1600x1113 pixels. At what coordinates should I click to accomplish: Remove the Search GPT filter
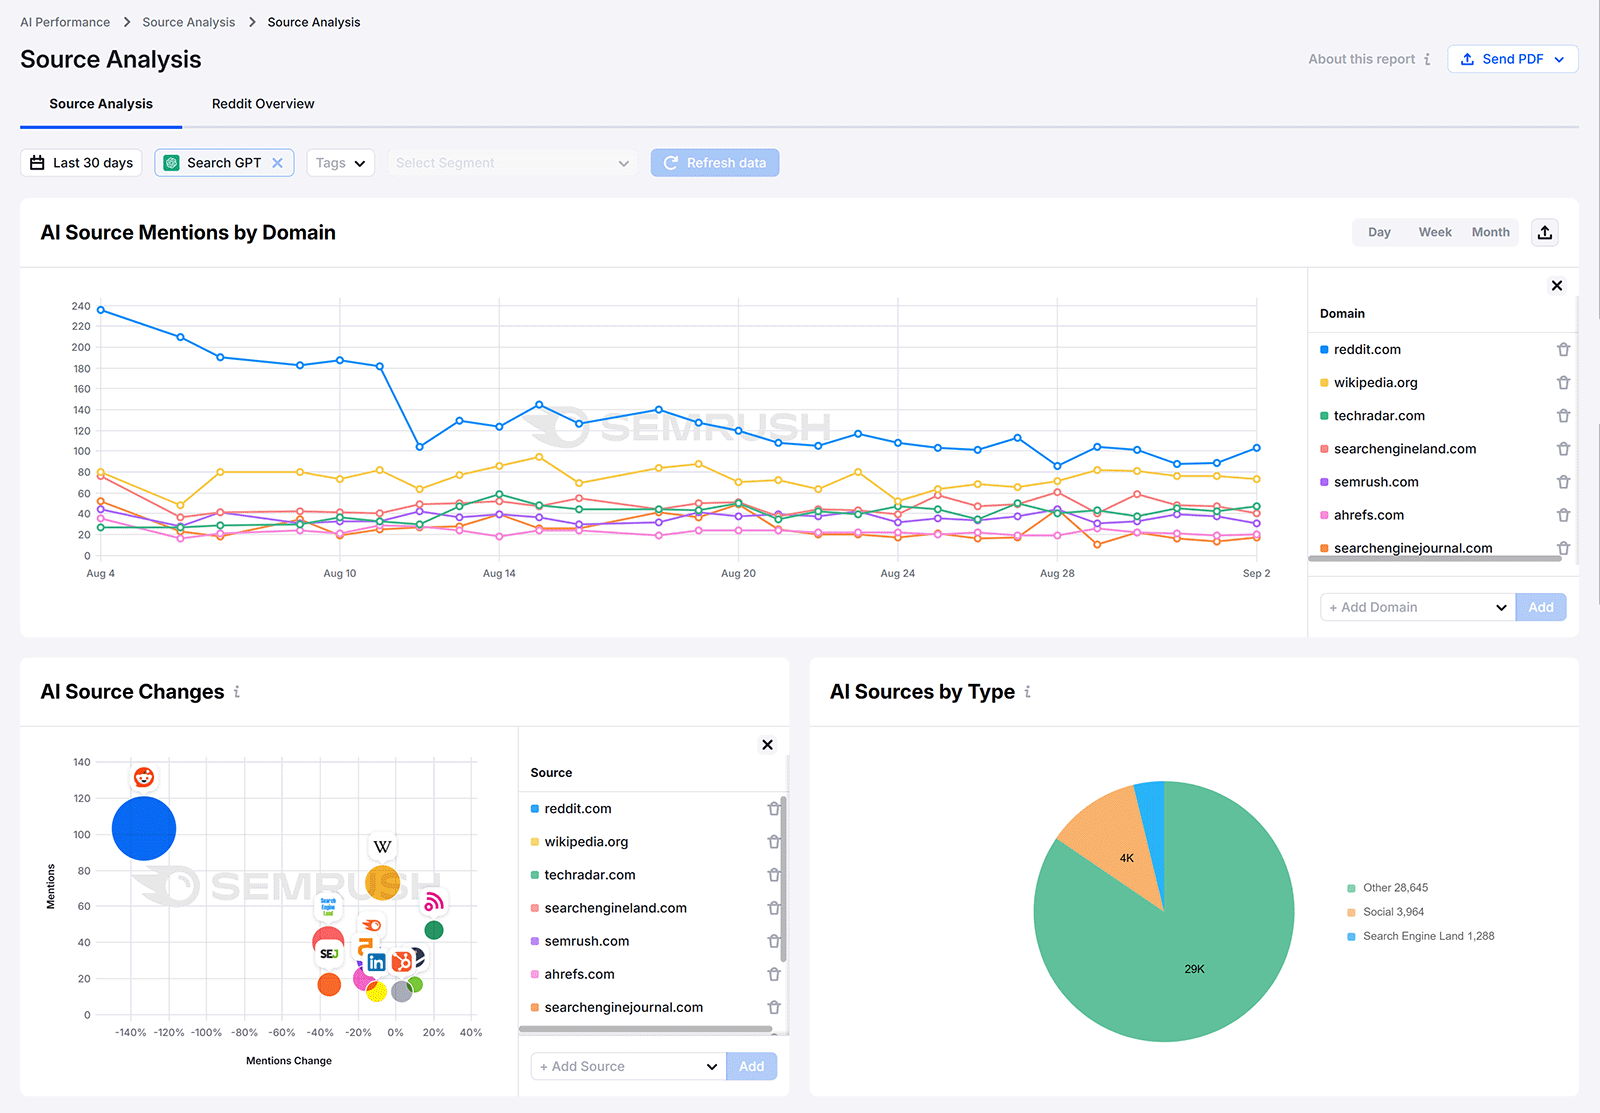[x=278, y=162]
